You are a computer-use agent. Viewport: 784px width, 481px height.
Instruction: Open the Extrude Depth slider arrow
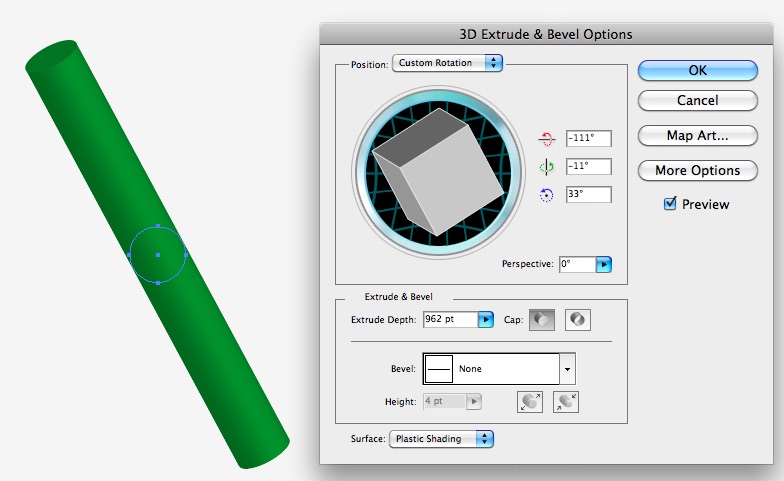(x=486, y=320)
